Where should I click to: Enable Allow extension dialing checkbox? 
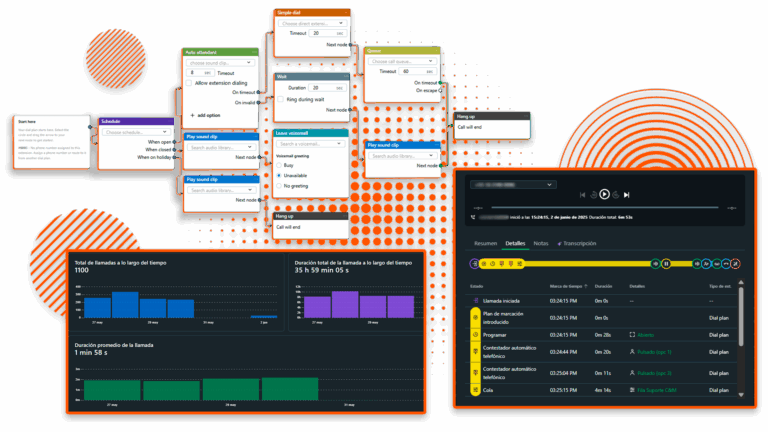click(x=189, y=83)
